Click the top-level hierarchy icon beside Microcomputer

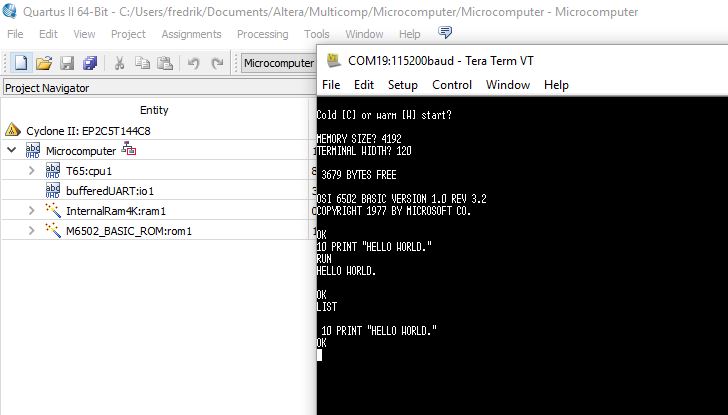pos(129,150)
